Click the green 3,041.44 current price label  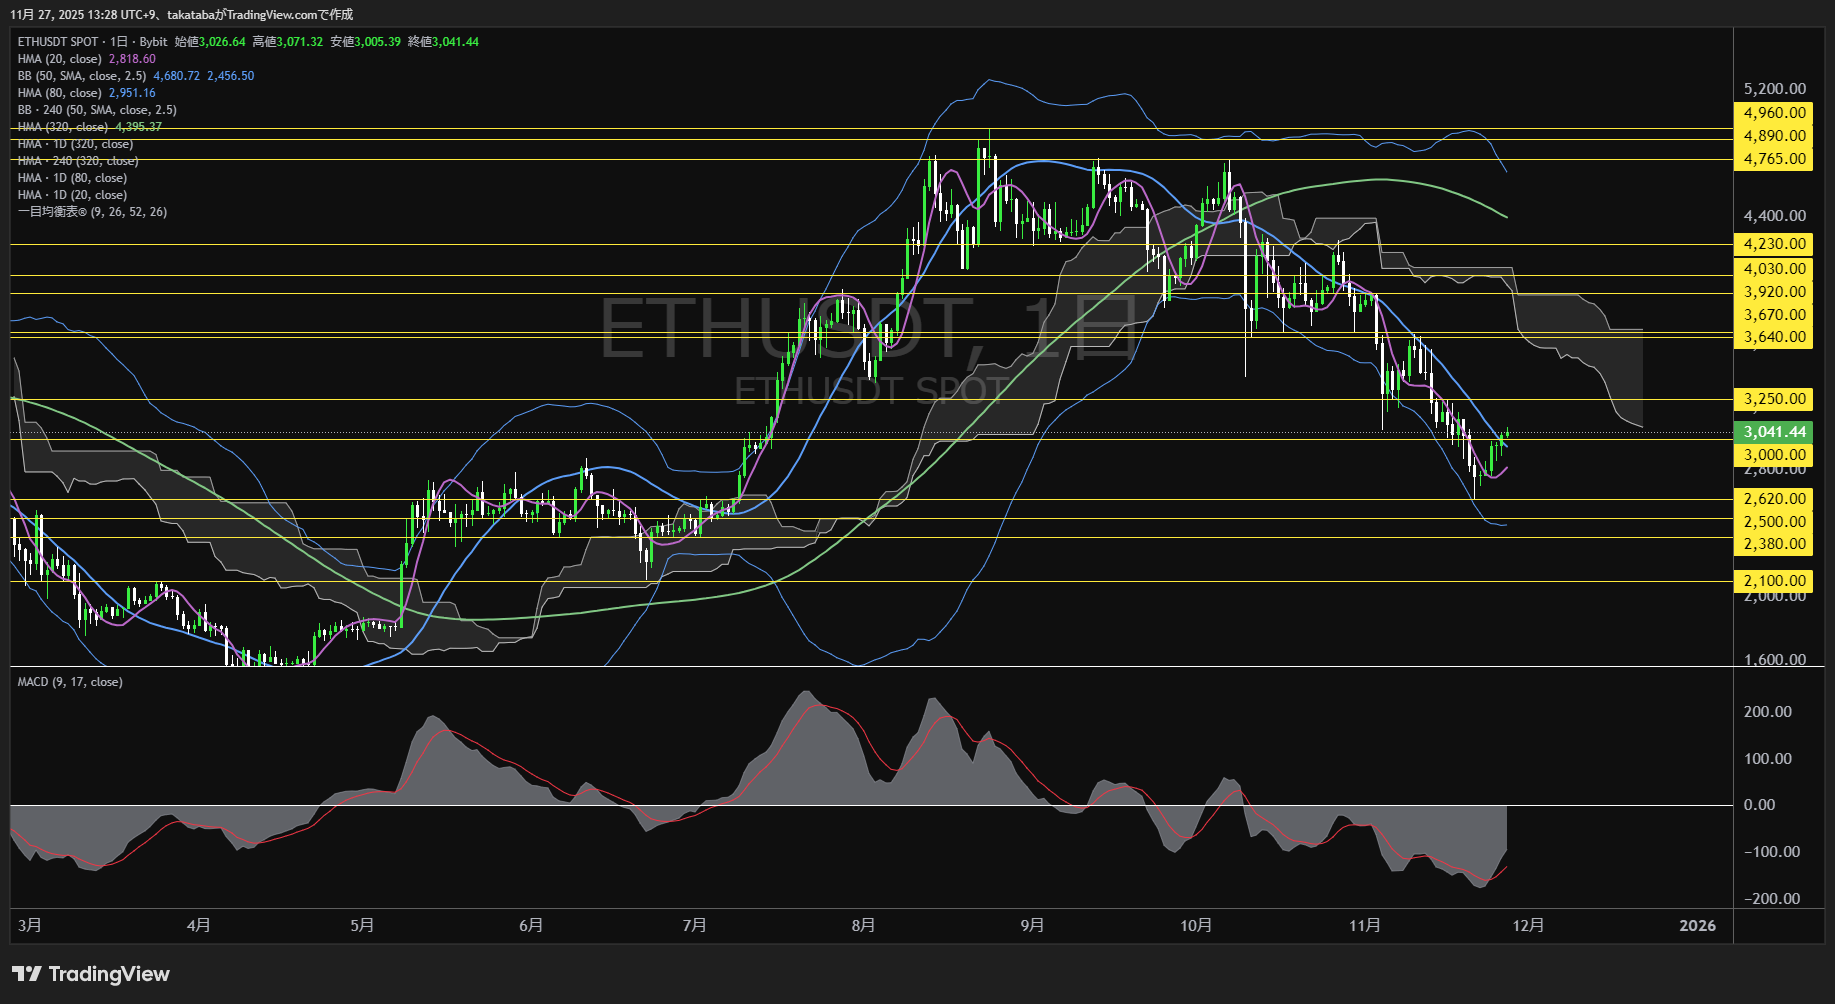pyautogui.click(x=1774, y=432)
